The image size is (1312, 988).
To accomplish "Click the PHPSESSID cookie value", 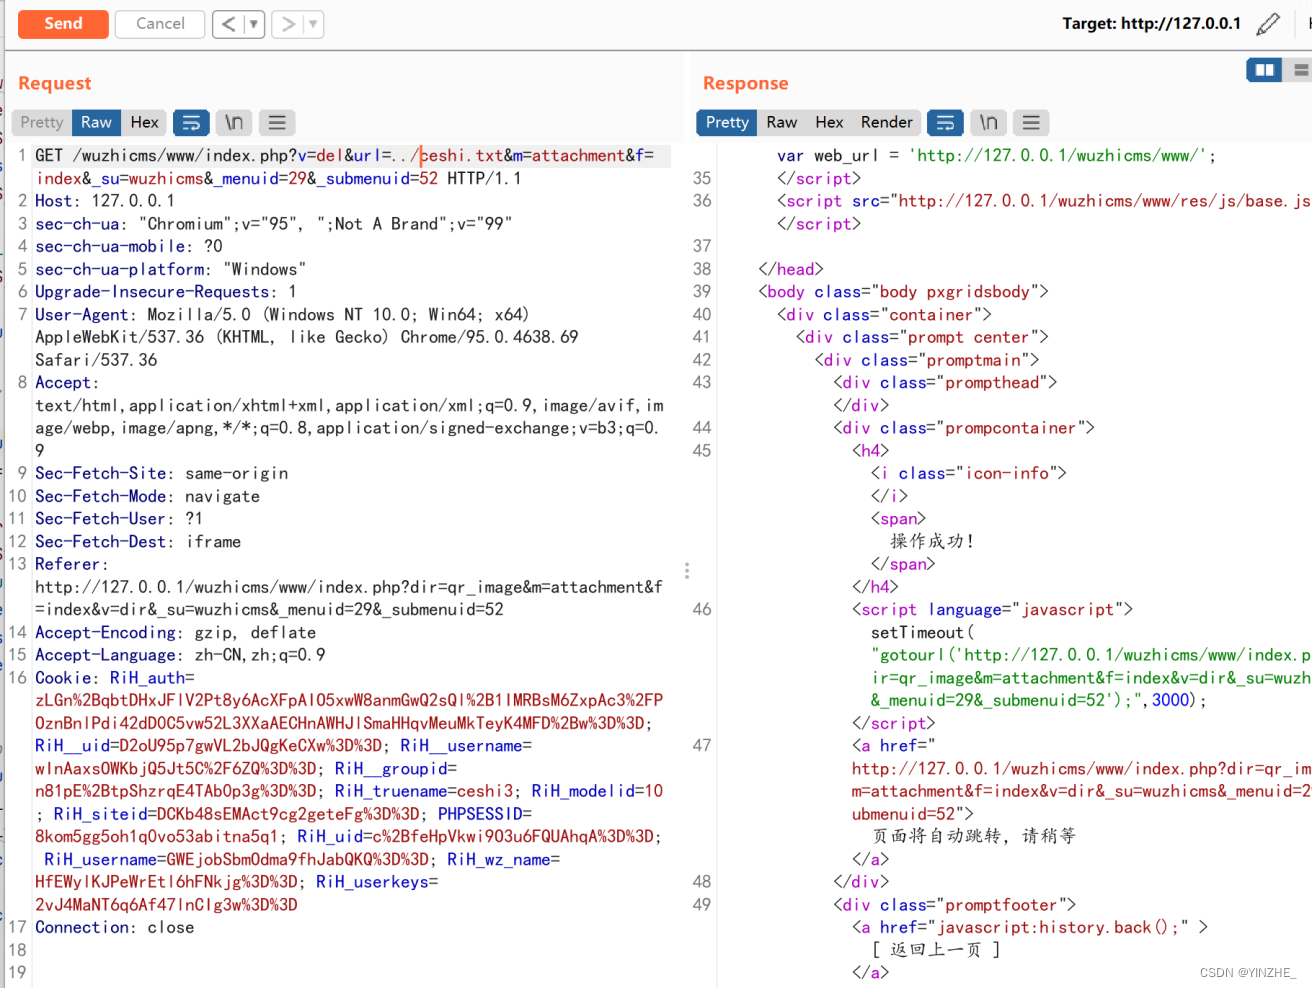I will pyautogui.click(x=157, y=836).
